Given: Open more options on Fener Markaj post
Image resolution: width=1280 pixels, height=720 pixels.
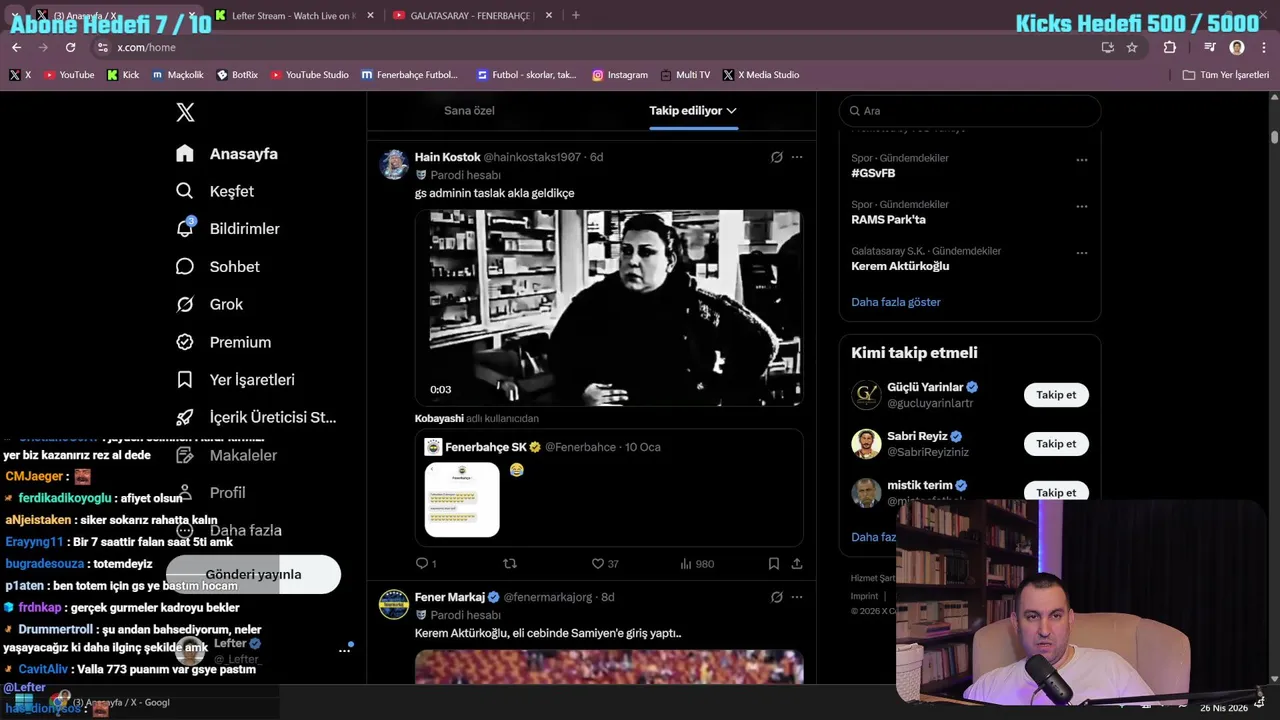Looking at the screenshot, I should [797, 597].
